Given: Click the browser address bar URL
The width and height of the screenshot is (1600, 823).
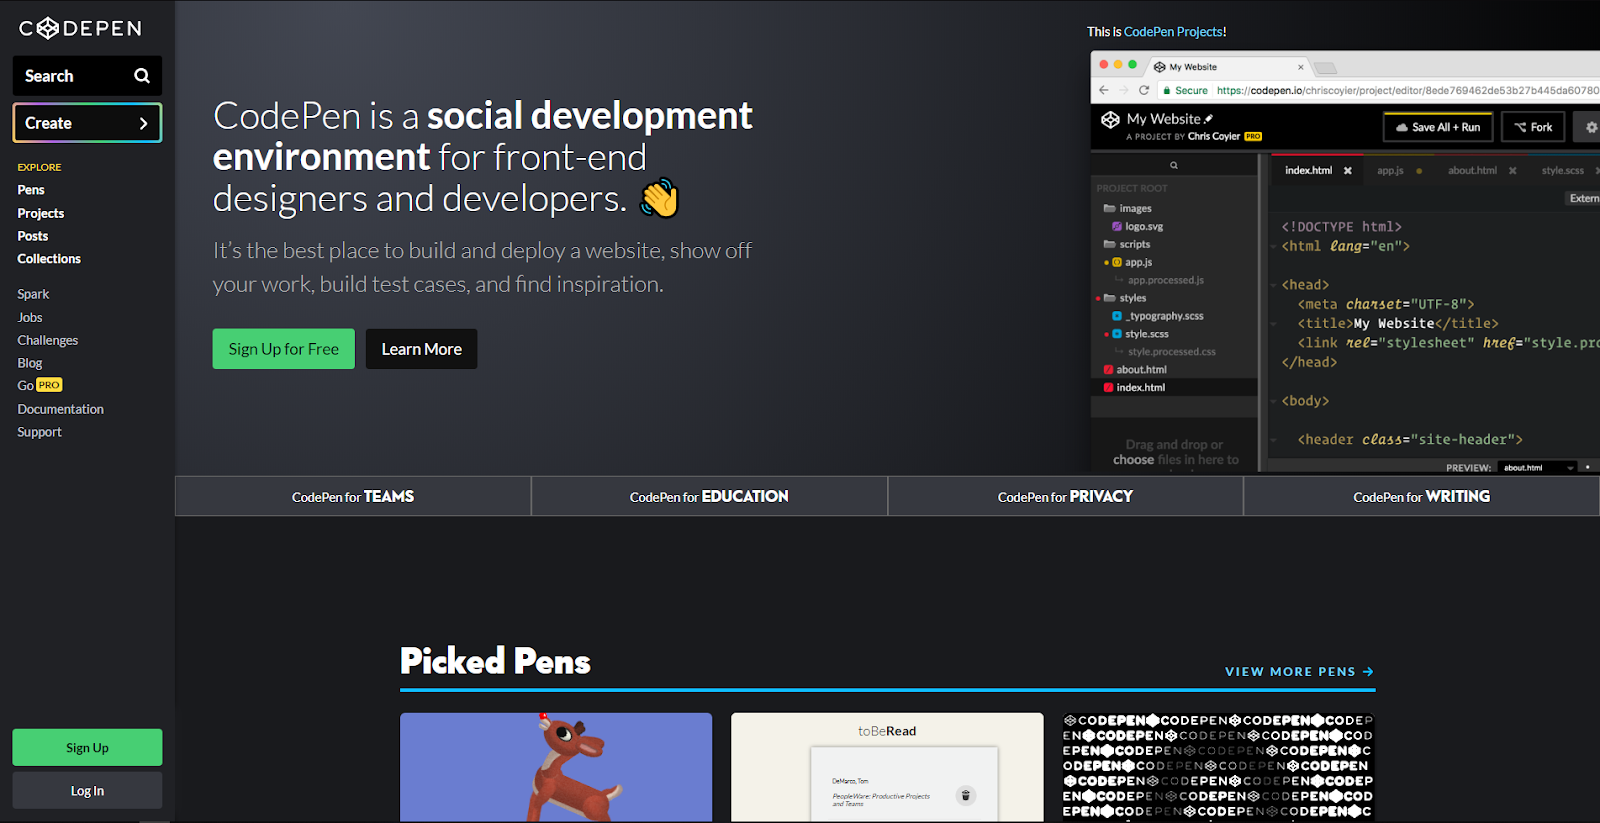Looking at the screenshot, I should (1407, 90).
